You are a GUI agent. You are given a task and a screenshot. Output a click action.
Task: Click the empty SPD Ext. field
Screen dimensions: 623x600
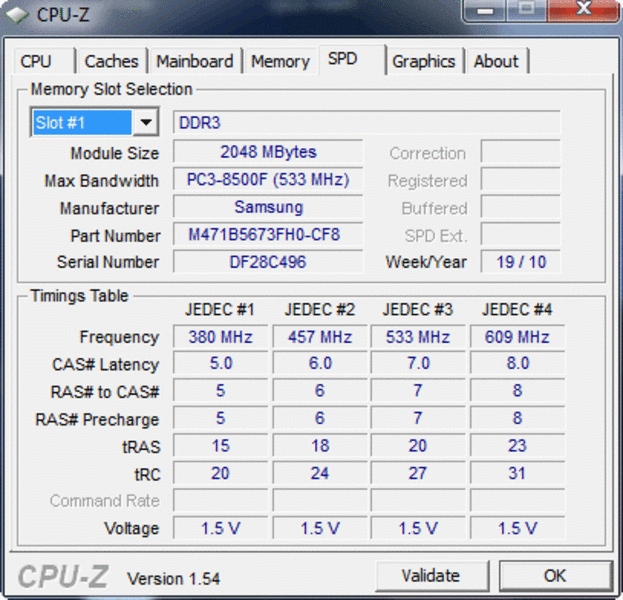pyautogui.click(x=521, y=234)
